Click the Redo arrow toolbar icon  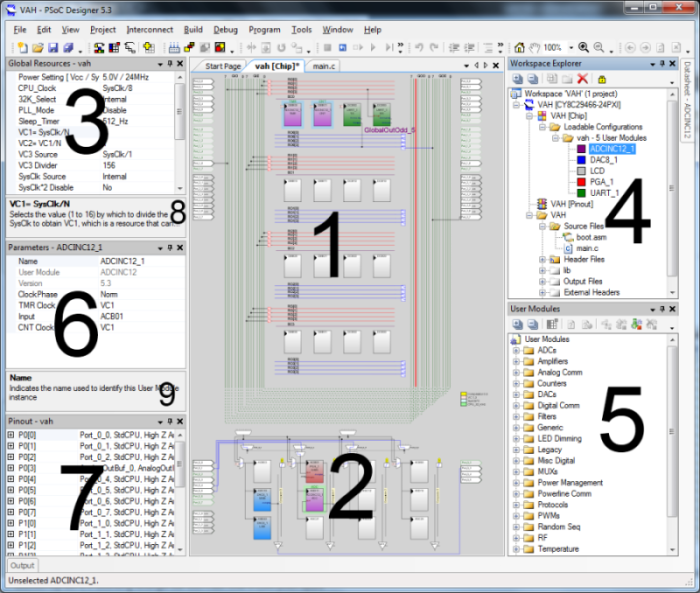[434, 47]
